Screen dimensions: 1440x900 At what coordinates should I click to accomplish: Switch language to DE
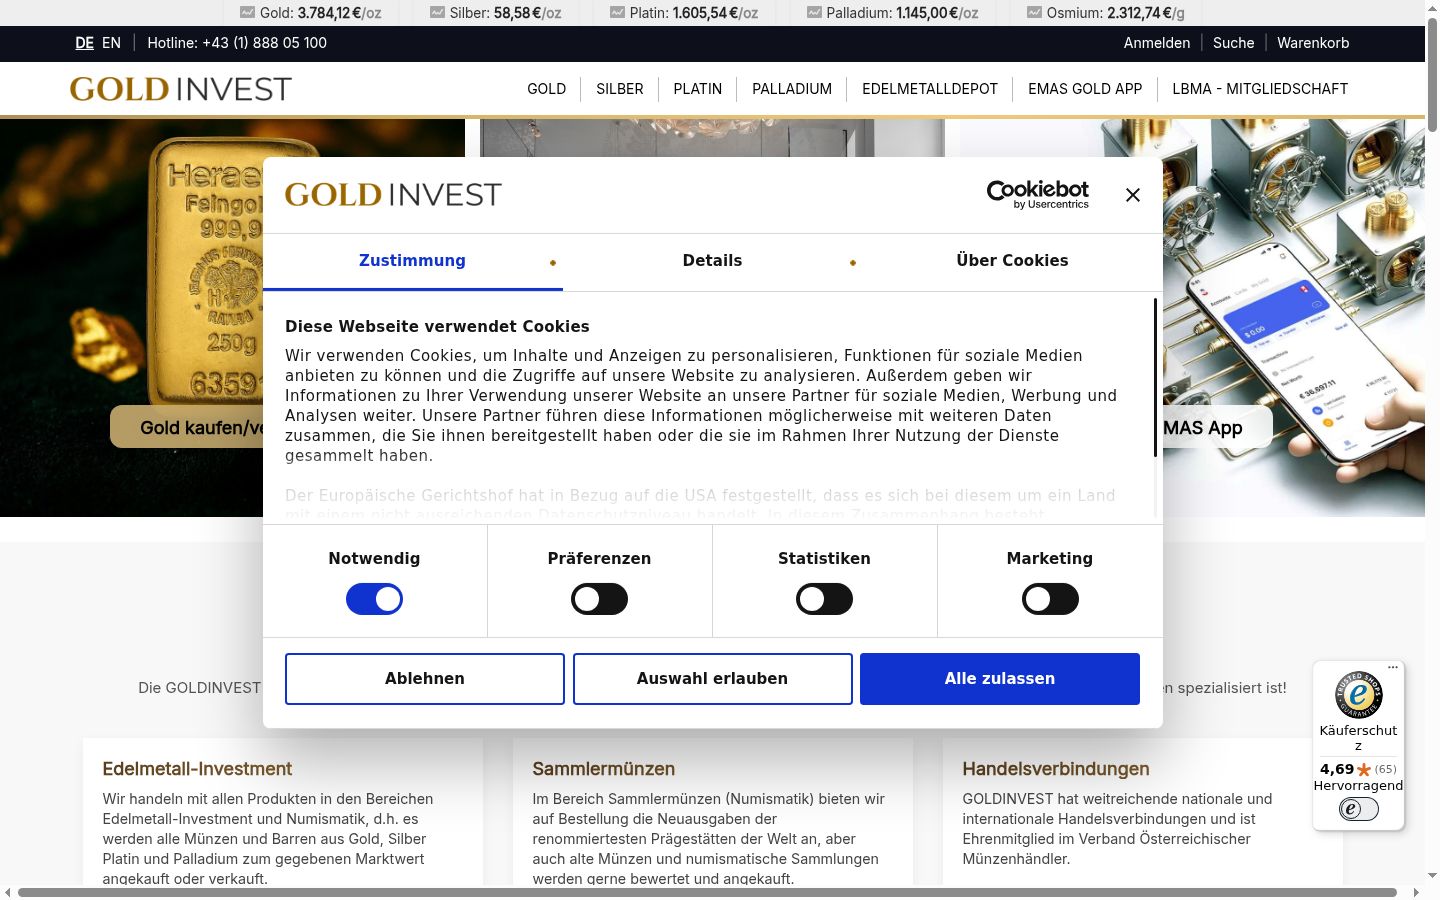pos(85,43)
